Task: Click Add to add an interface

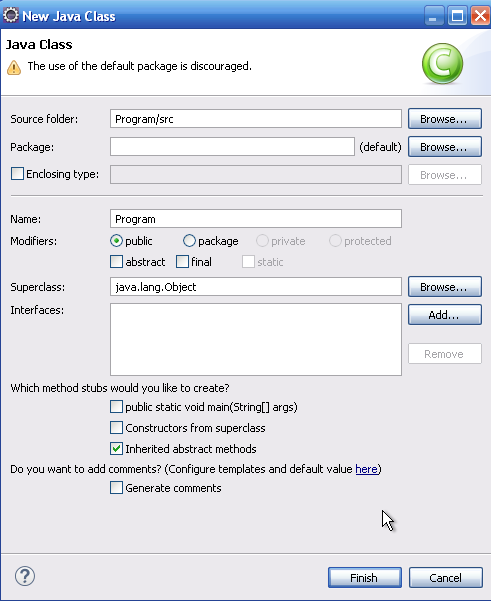Action: tap(445, 315)
